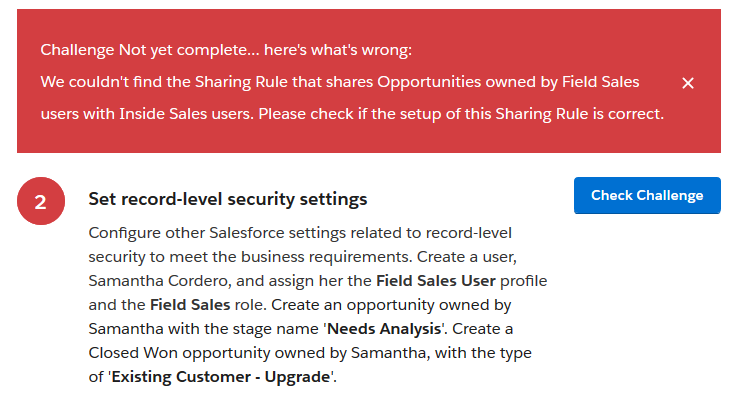Select the 'Set record-level security settings' heading
The image size is (739, 418).
(228, 199)
